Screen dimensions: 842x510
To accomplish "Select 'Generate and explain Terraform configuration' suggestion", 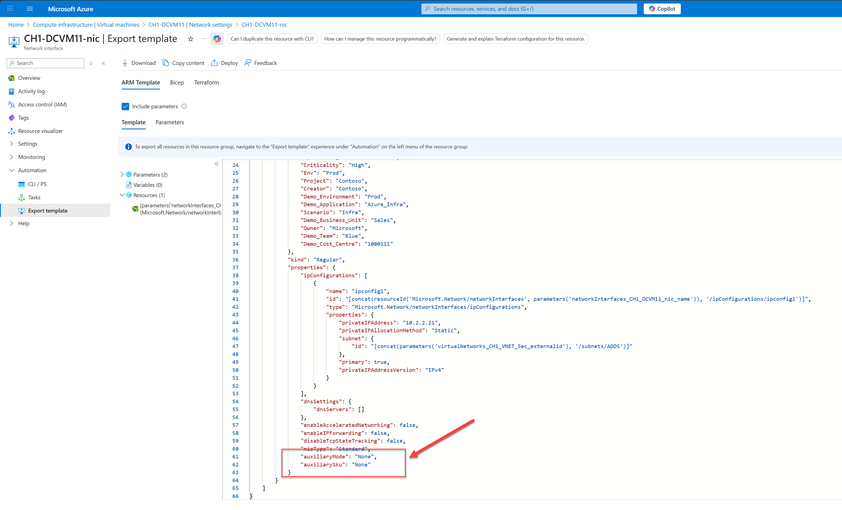I will pyautogui.click(x=516, y=39).
